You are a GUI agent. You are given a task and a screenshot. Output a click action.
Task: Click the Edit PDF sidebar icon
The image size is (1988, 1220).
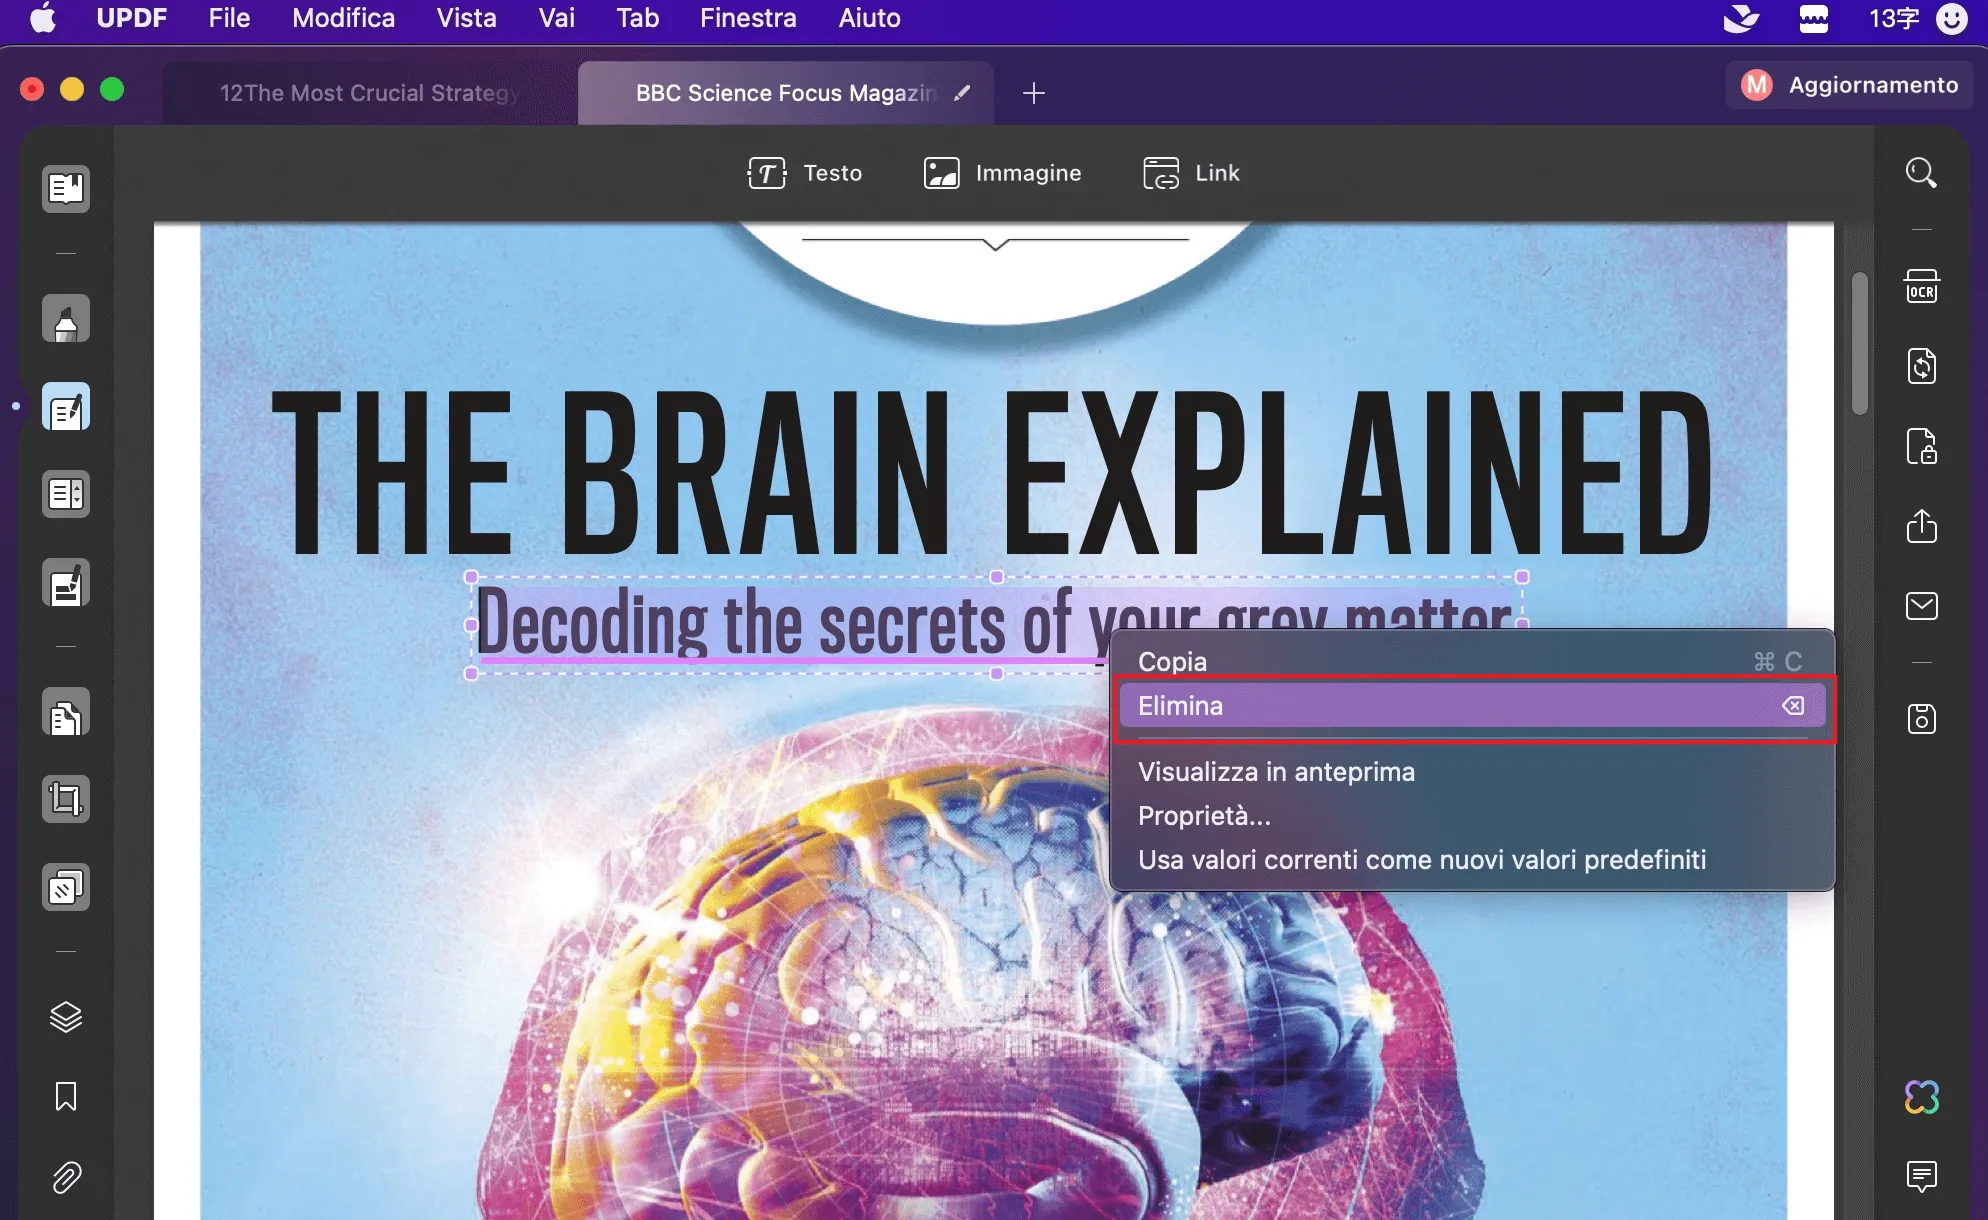tap(66, 407)
